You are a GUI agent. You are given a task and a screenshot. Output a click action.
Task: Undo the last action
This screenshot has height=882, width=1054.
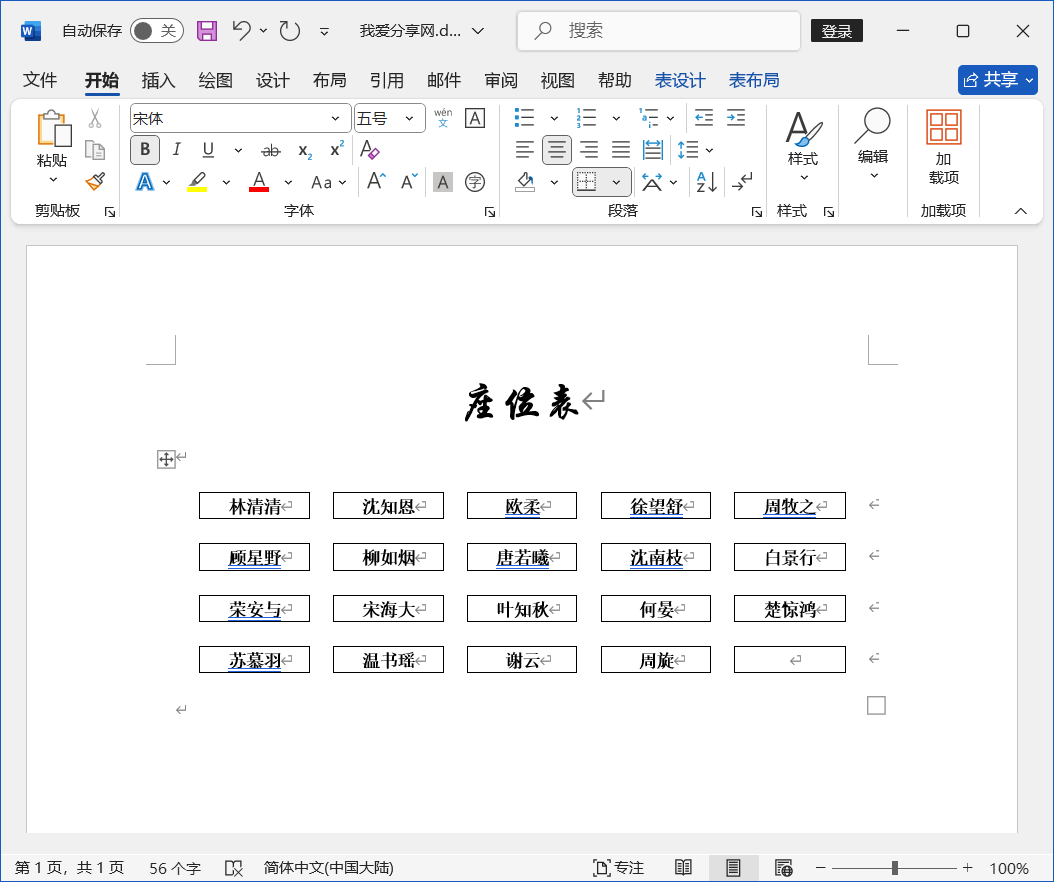[x=241, y=30]
